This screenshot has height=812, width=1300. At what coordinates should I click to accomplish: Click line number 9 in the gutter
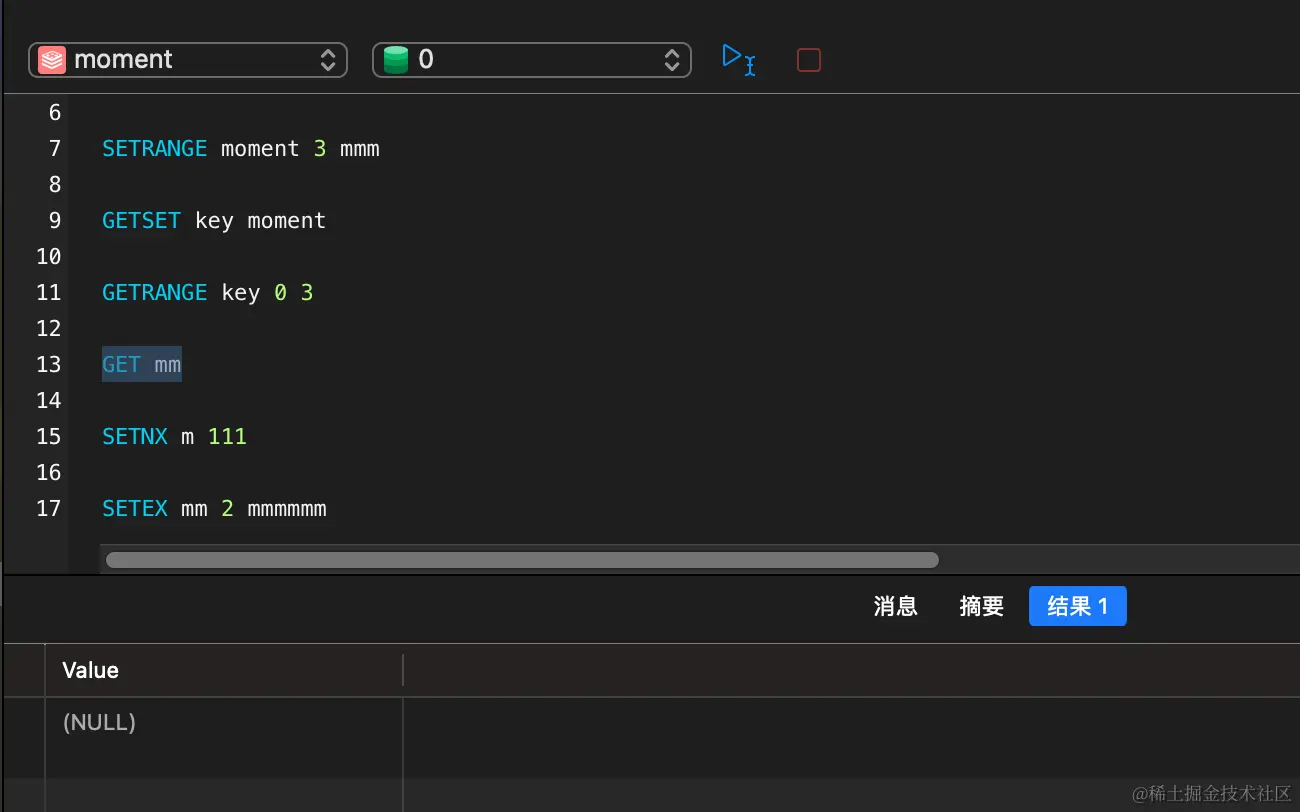coord(55,220)
